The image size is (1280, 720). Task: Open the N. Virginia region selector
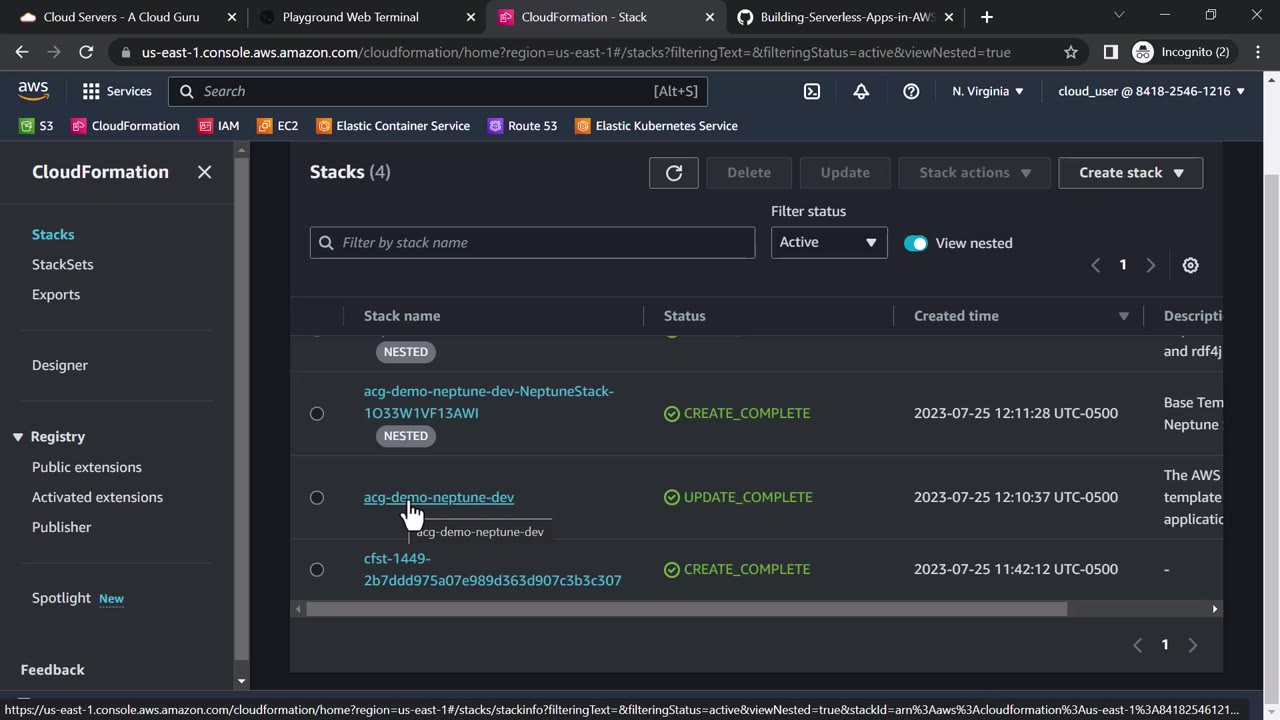[988, 91]
